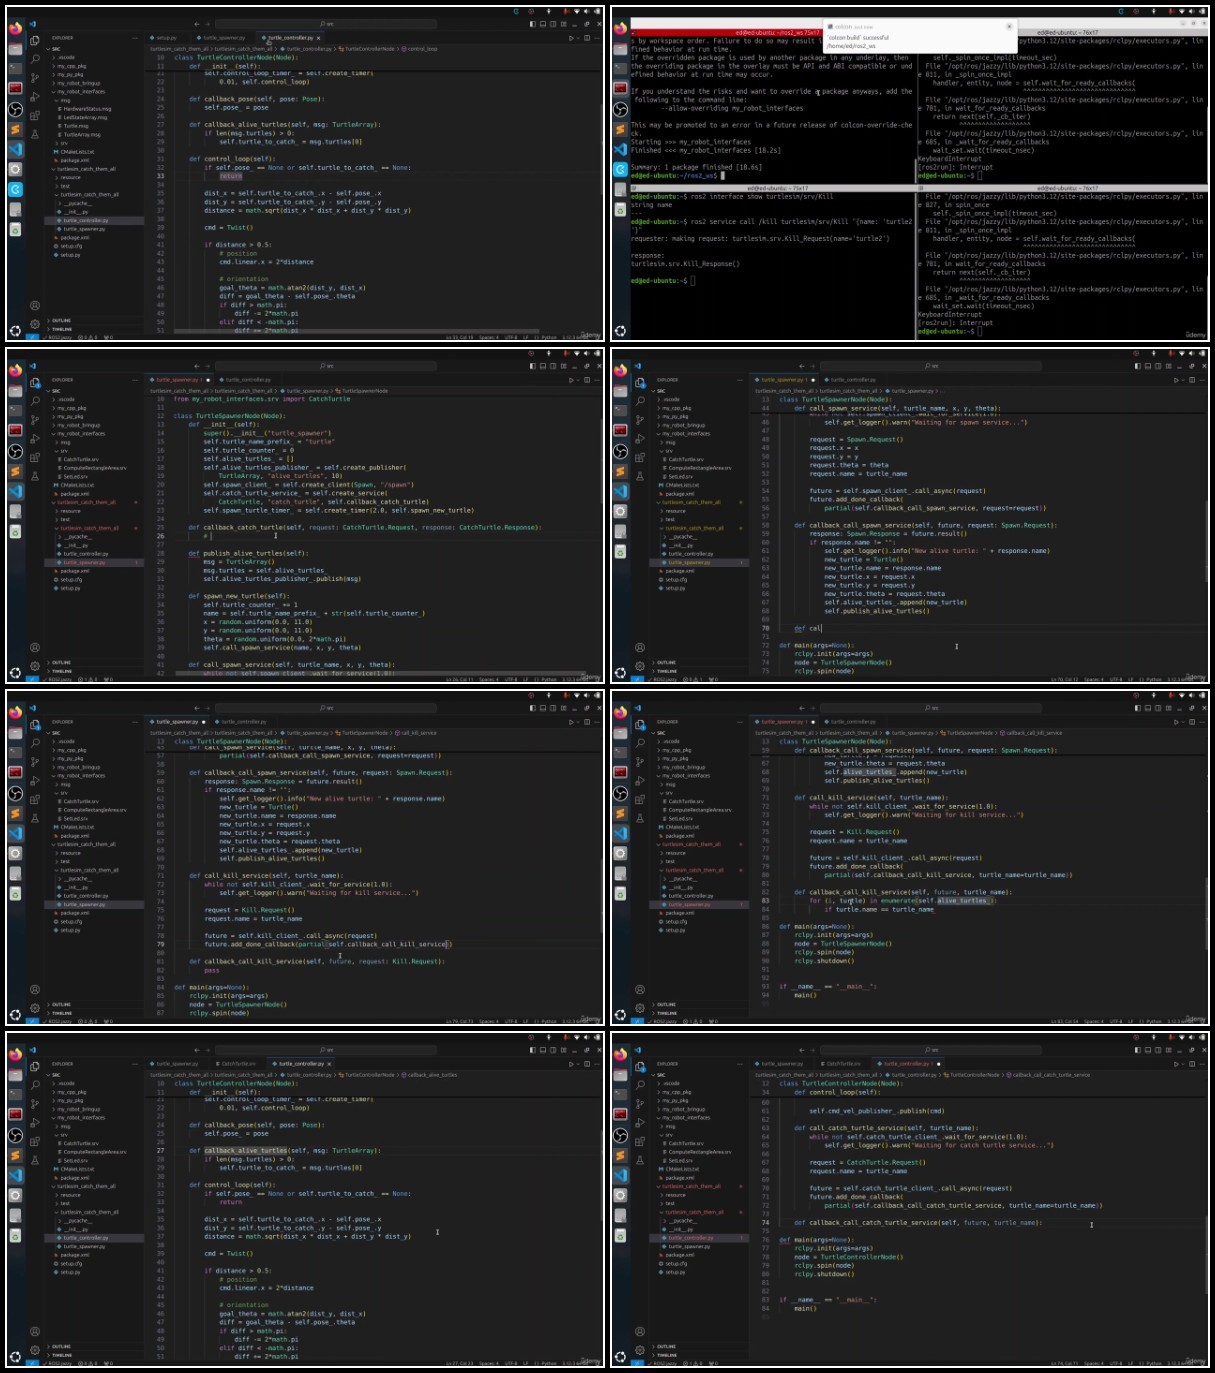Open Firefox from the dock in the top-left screenshot

[x=15, y=28]
